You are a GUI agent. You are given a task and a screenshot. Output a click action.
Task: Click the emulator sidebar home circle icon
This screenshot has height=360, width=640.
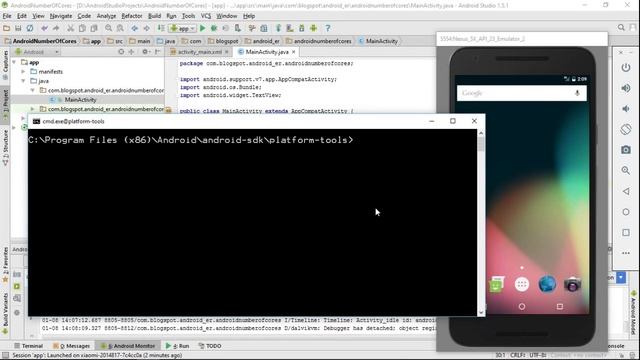tap(626, 212)
